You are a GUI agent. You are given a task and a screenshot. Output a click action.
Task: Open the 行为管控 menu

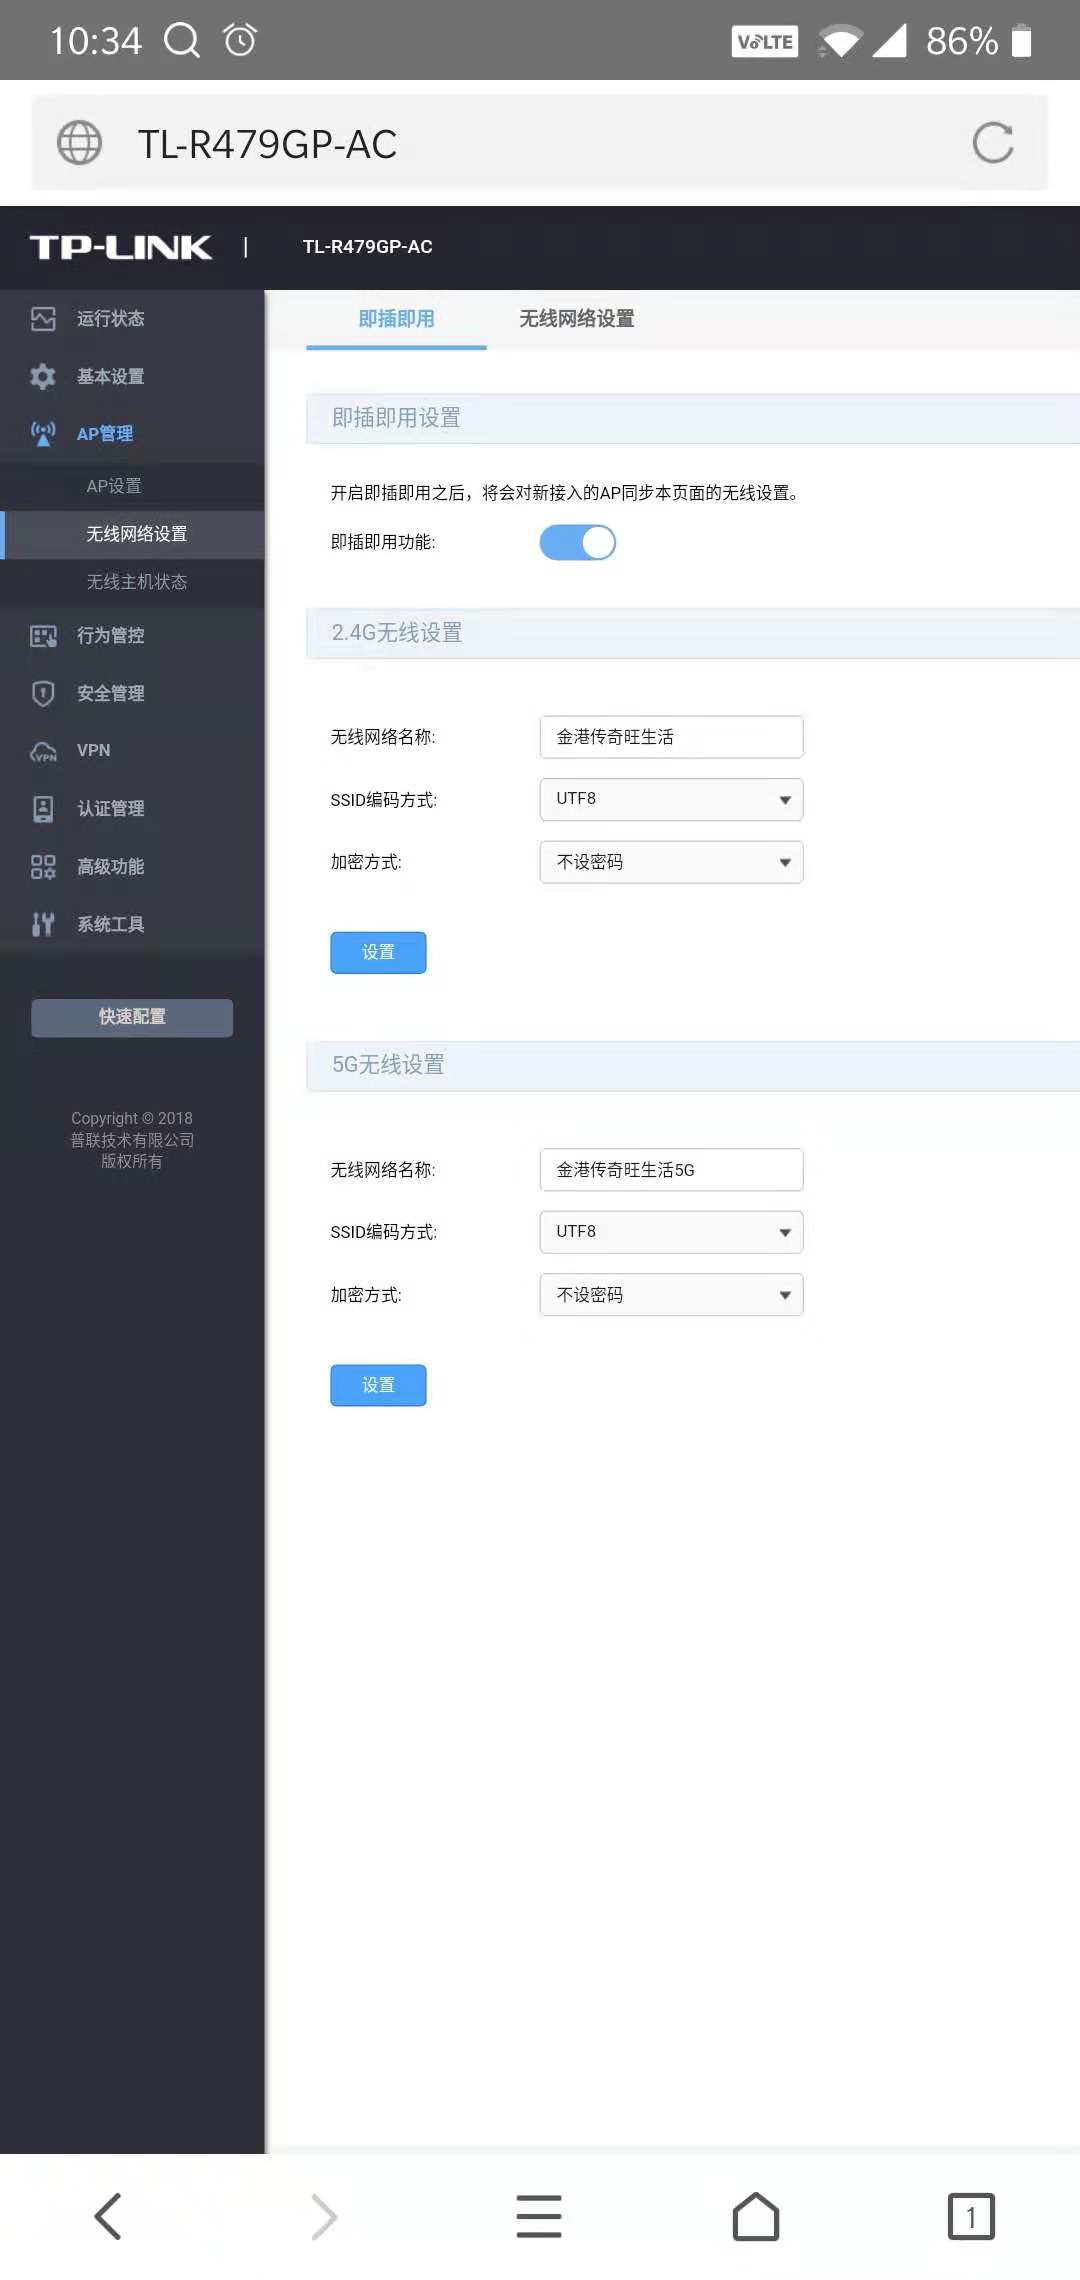click(x=132, y=636)
